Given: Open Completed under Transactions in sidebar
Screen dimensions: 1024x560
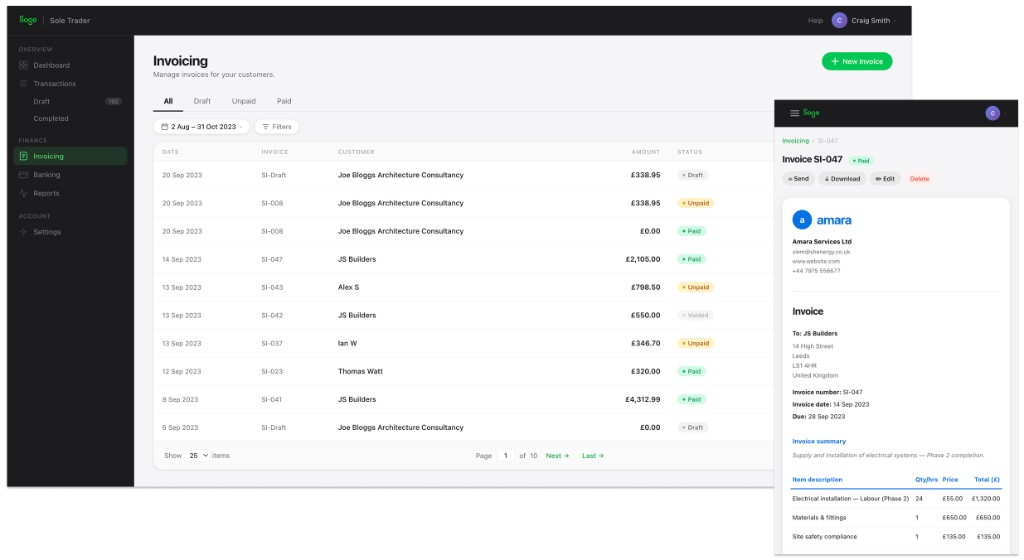Looking at the screenshot, I should (51, 119).
